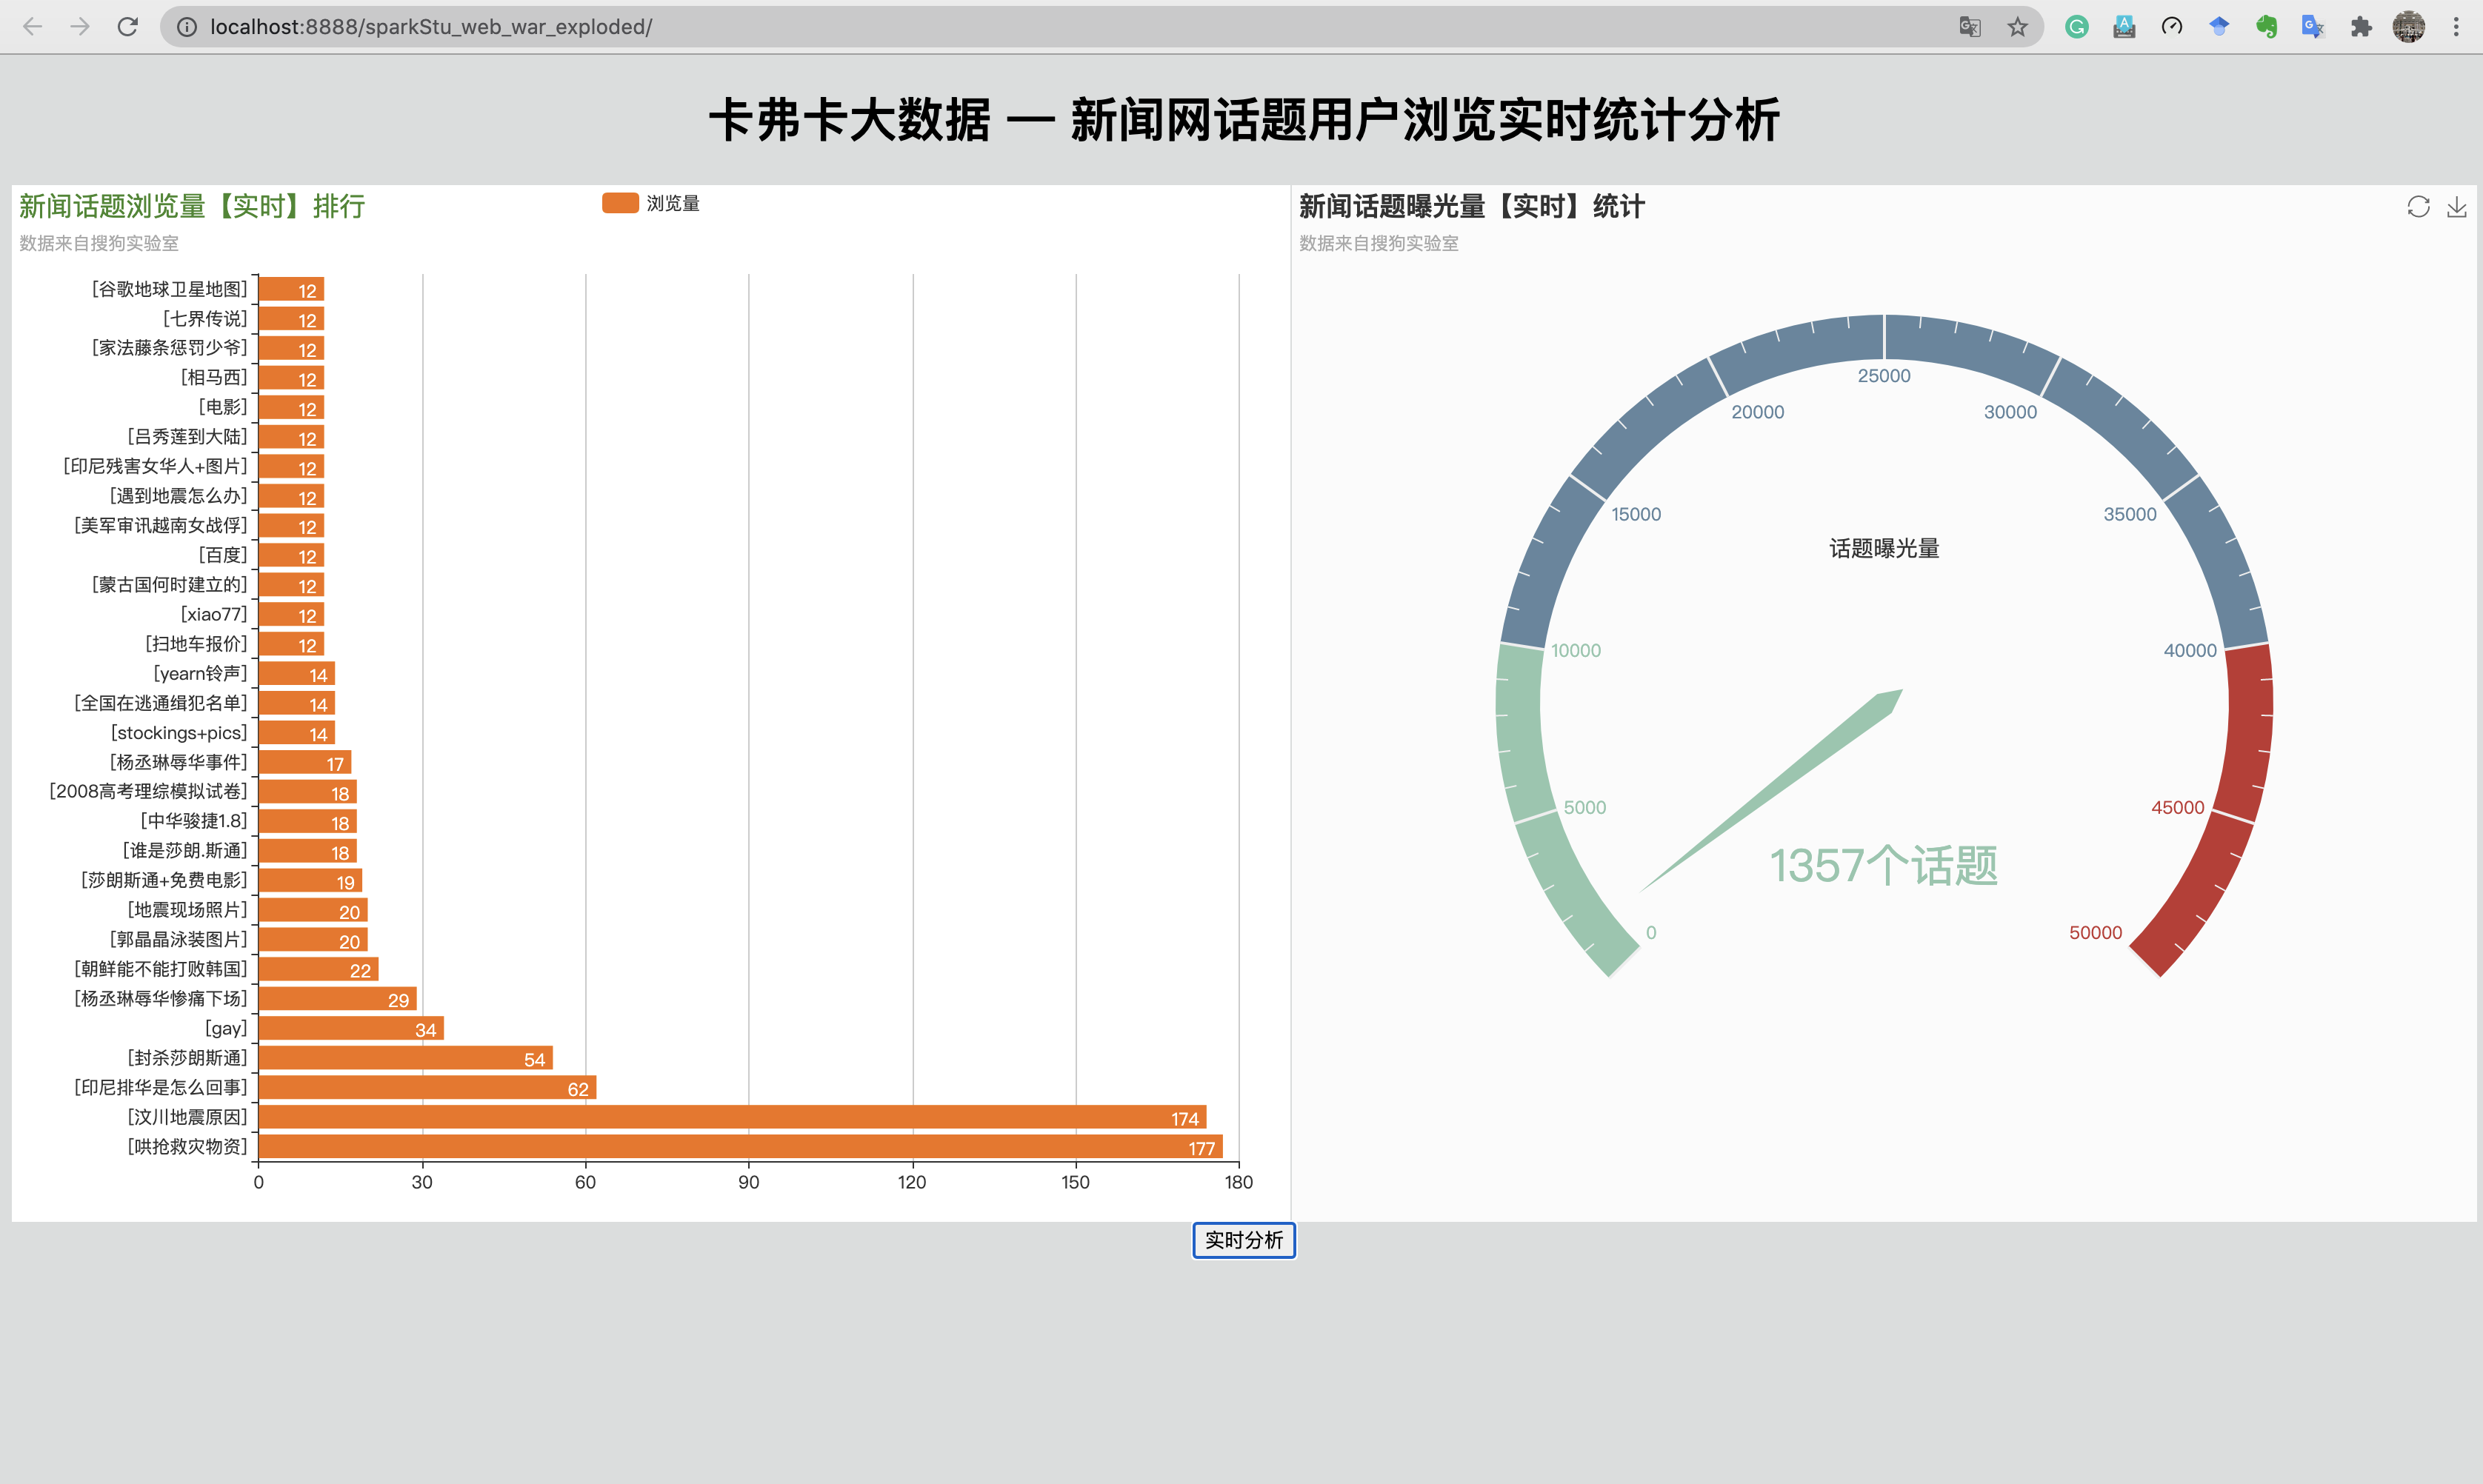Open the translate page icon
This screenshot has height=1484, width=2483.
pyautogui.click(x=1970, y=27)
